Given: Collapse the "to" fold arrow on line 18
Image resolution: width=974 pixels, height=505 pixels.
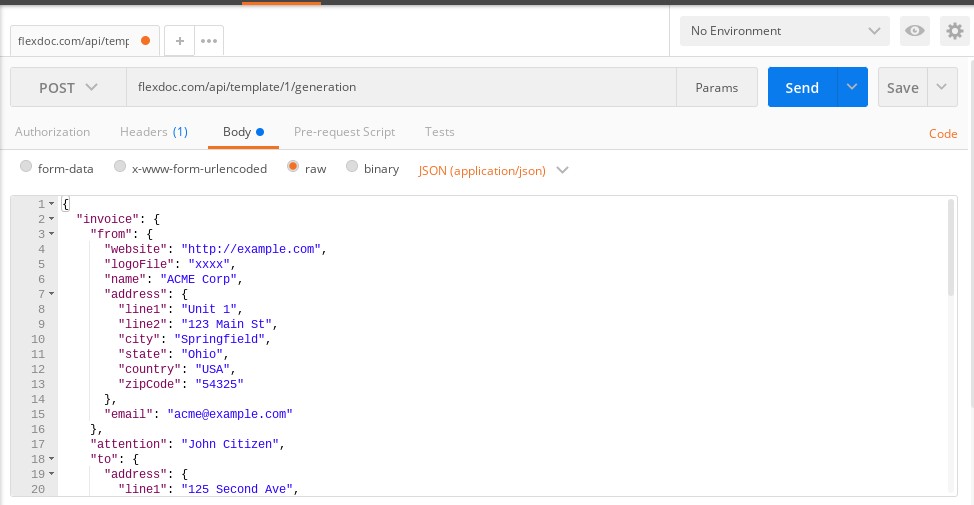Looking at the screenshot, I should 51,459.
